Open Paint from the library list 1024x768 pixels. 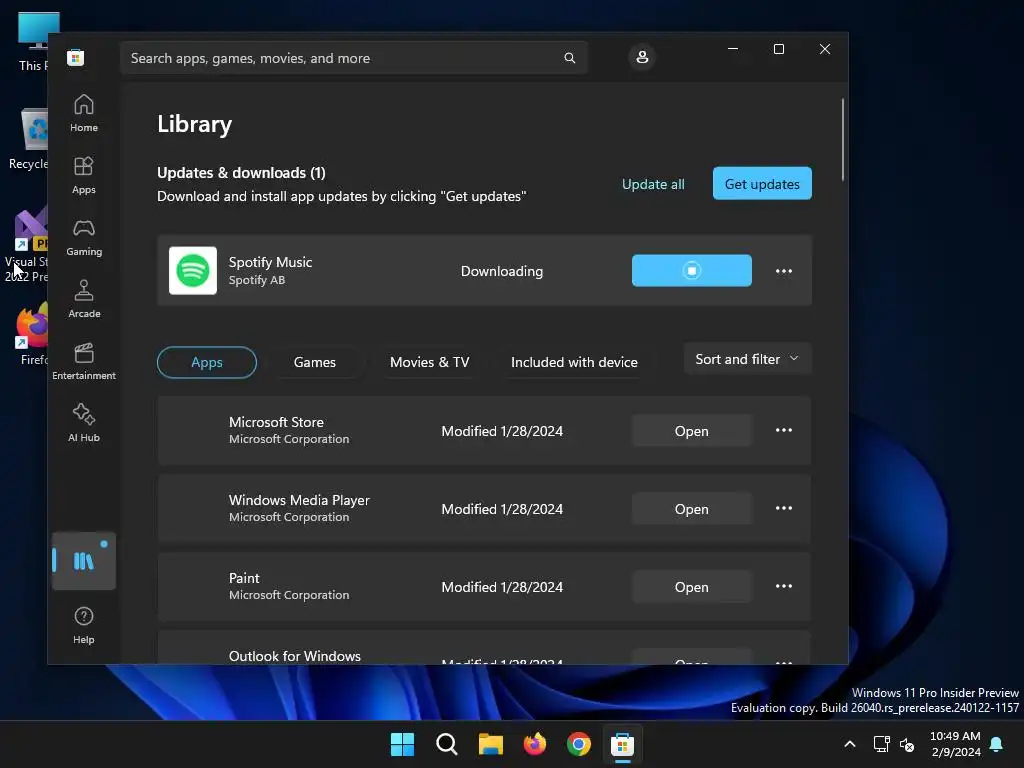click(692, 587)
